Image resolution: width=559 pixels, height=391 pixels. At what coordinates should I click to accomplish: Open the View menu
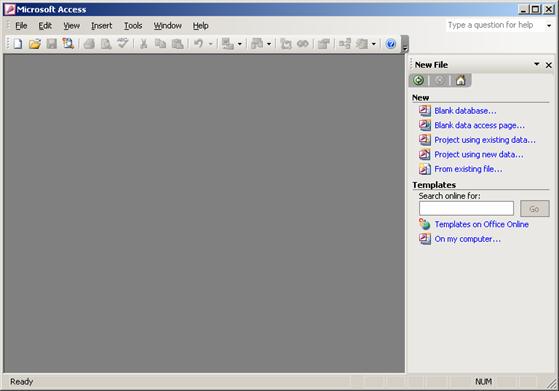pyautogui.click(x=71, y=26)
